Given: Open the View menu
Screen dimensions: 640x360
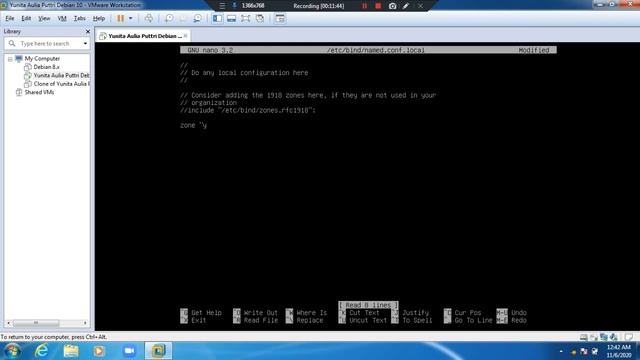Looking at the screenshot, I should (x=44, y=18).
